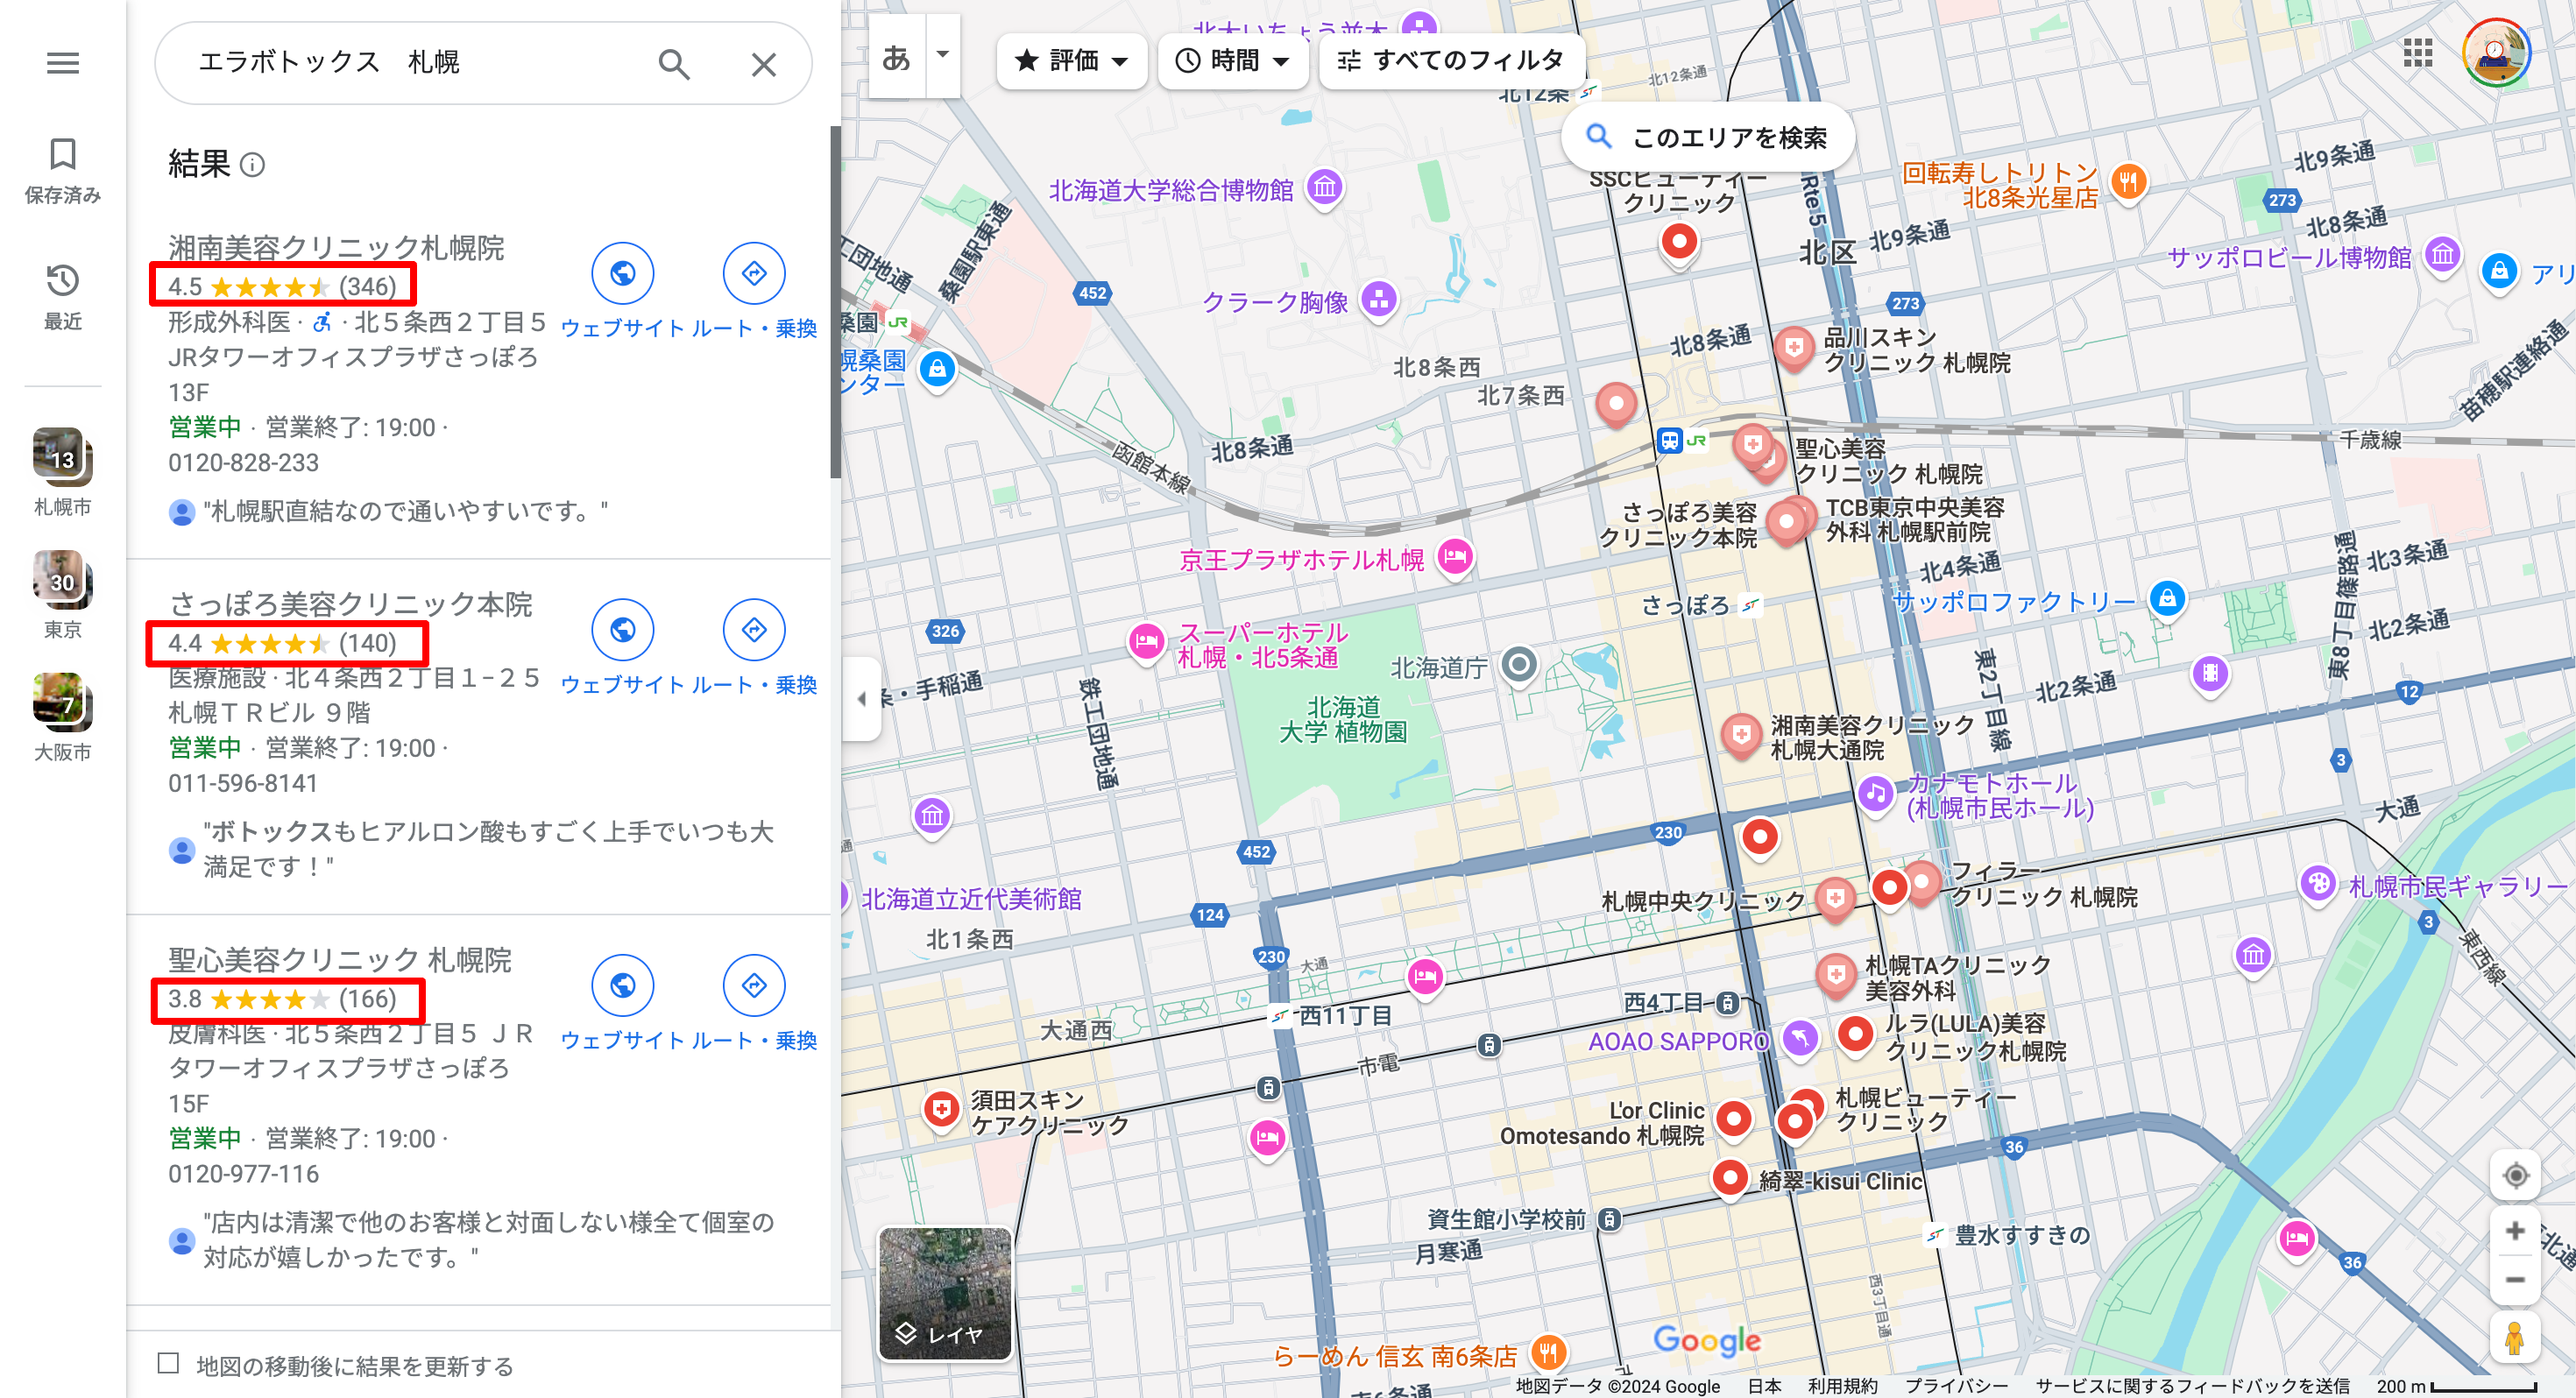Collapse the side results panel
Screen dimensions: 2576x1398
861,699
